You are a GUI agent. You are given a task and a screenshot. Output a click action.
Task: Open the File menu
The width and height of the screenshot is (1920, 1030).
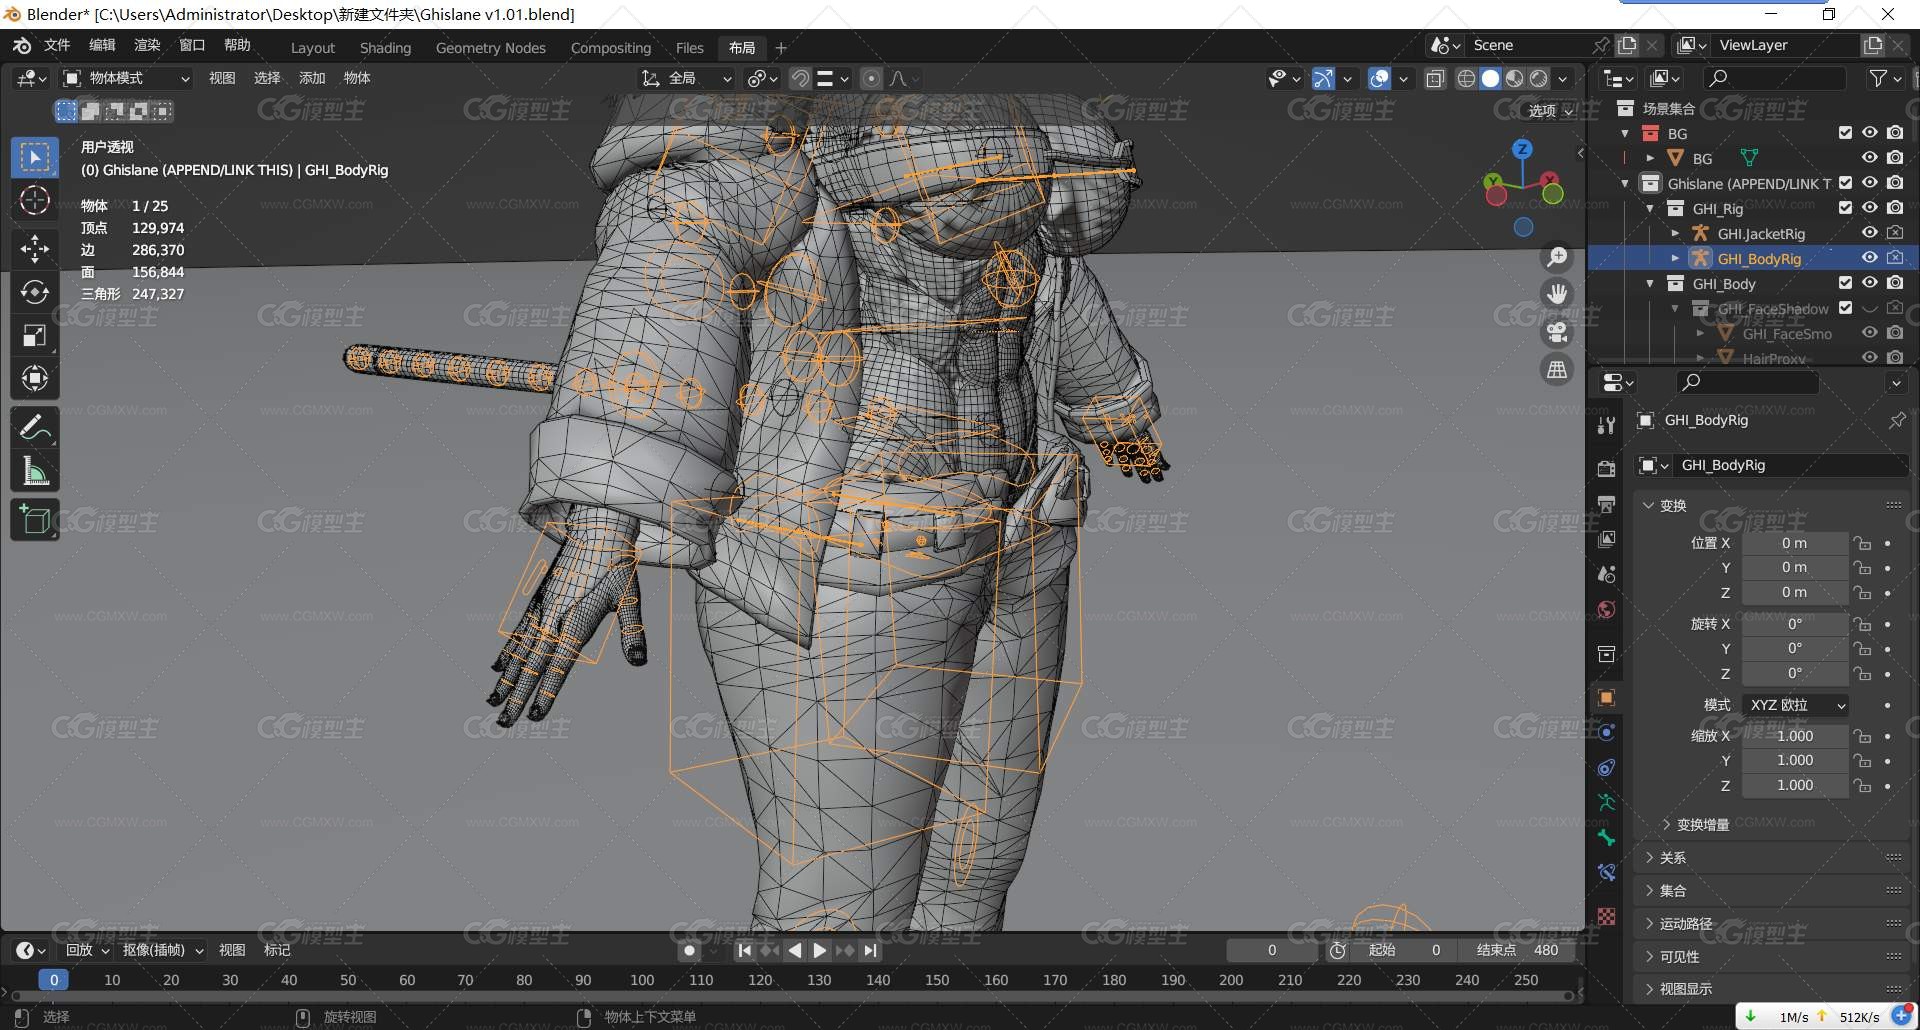coord(57,46)
